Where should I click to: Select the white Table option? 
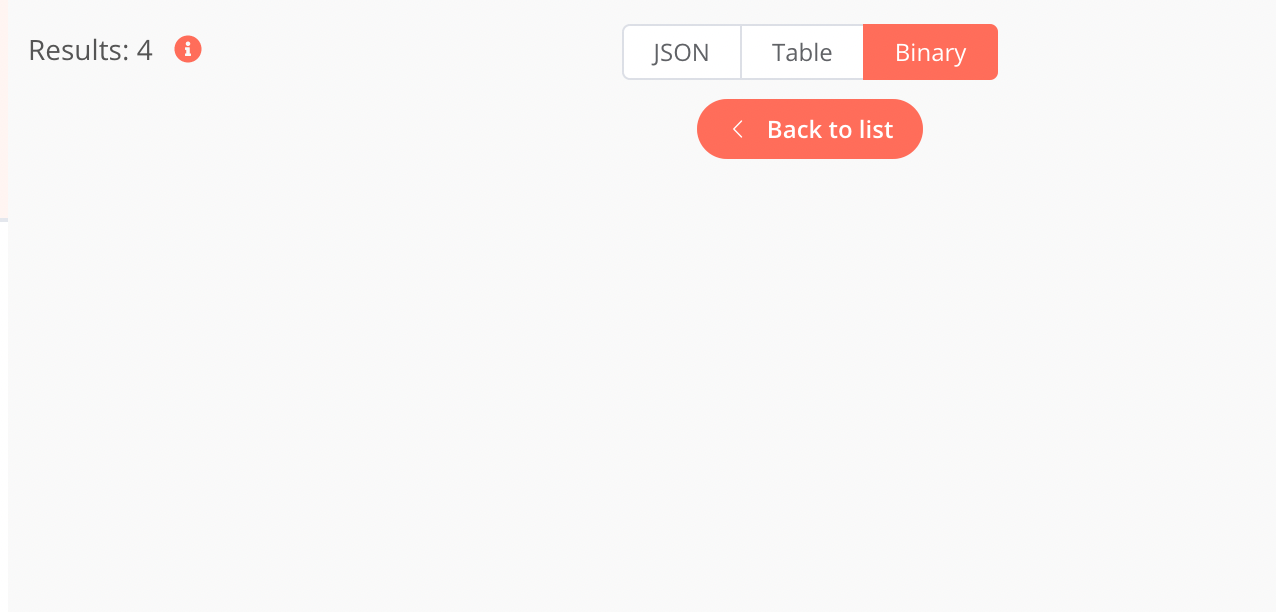tap(802, 52)
